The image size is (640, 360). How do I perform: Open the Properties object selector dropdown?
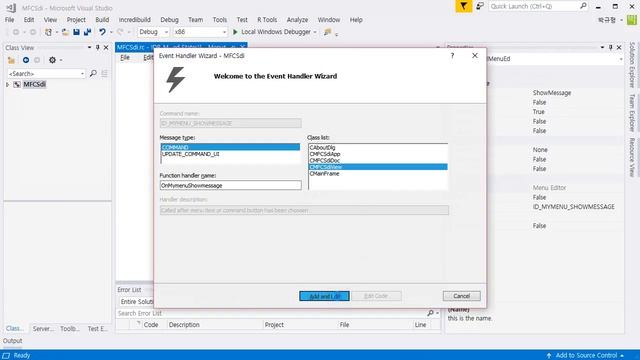[621, 59]
